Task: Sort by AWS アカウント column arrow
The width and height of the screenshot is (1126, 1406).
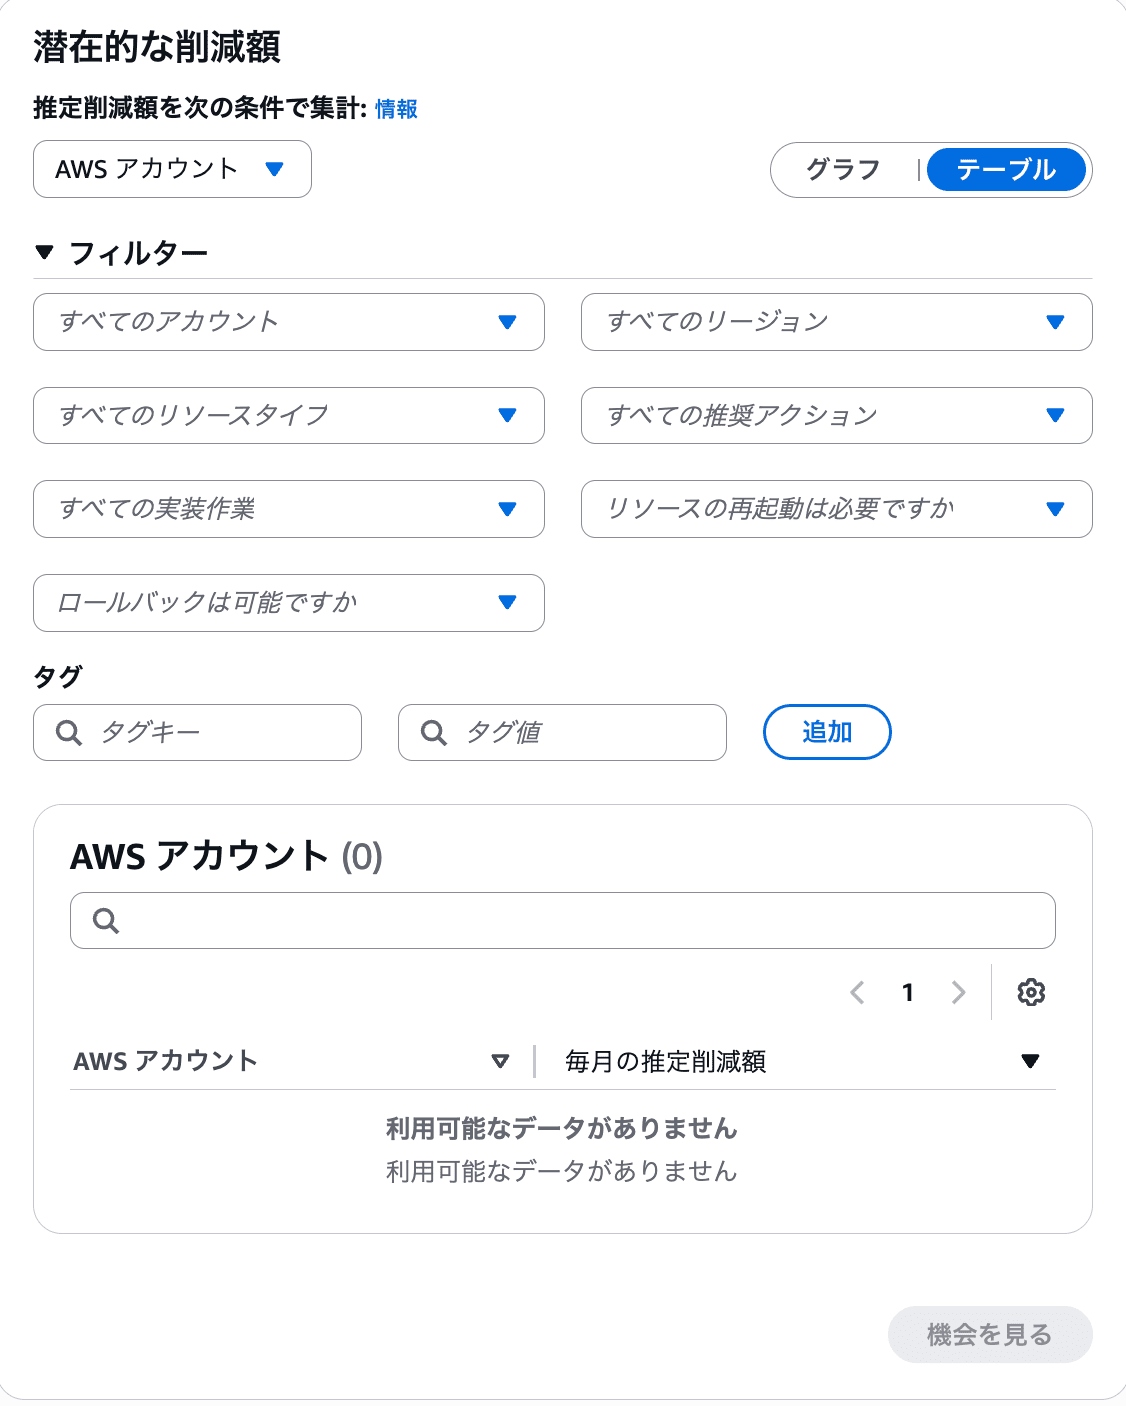Action: point(500,1061)
